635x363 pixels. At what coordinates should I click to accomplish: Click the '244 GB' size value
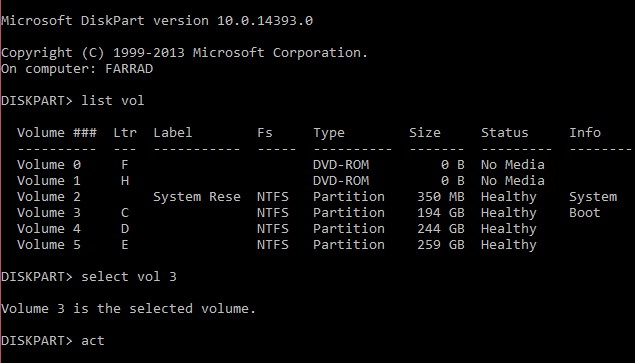pos(441,229)
